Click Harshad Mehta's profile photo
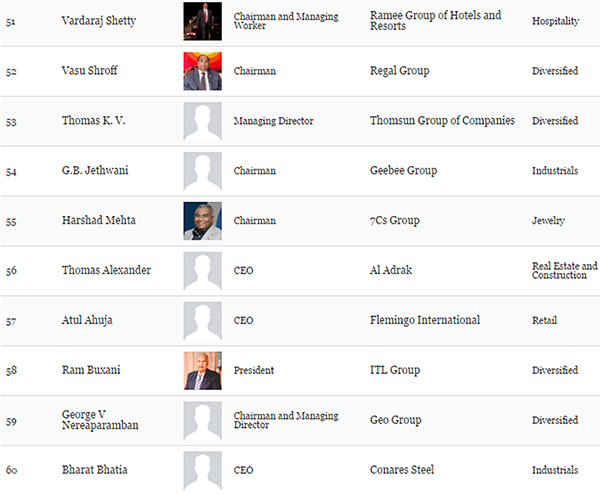 [202, 221]
